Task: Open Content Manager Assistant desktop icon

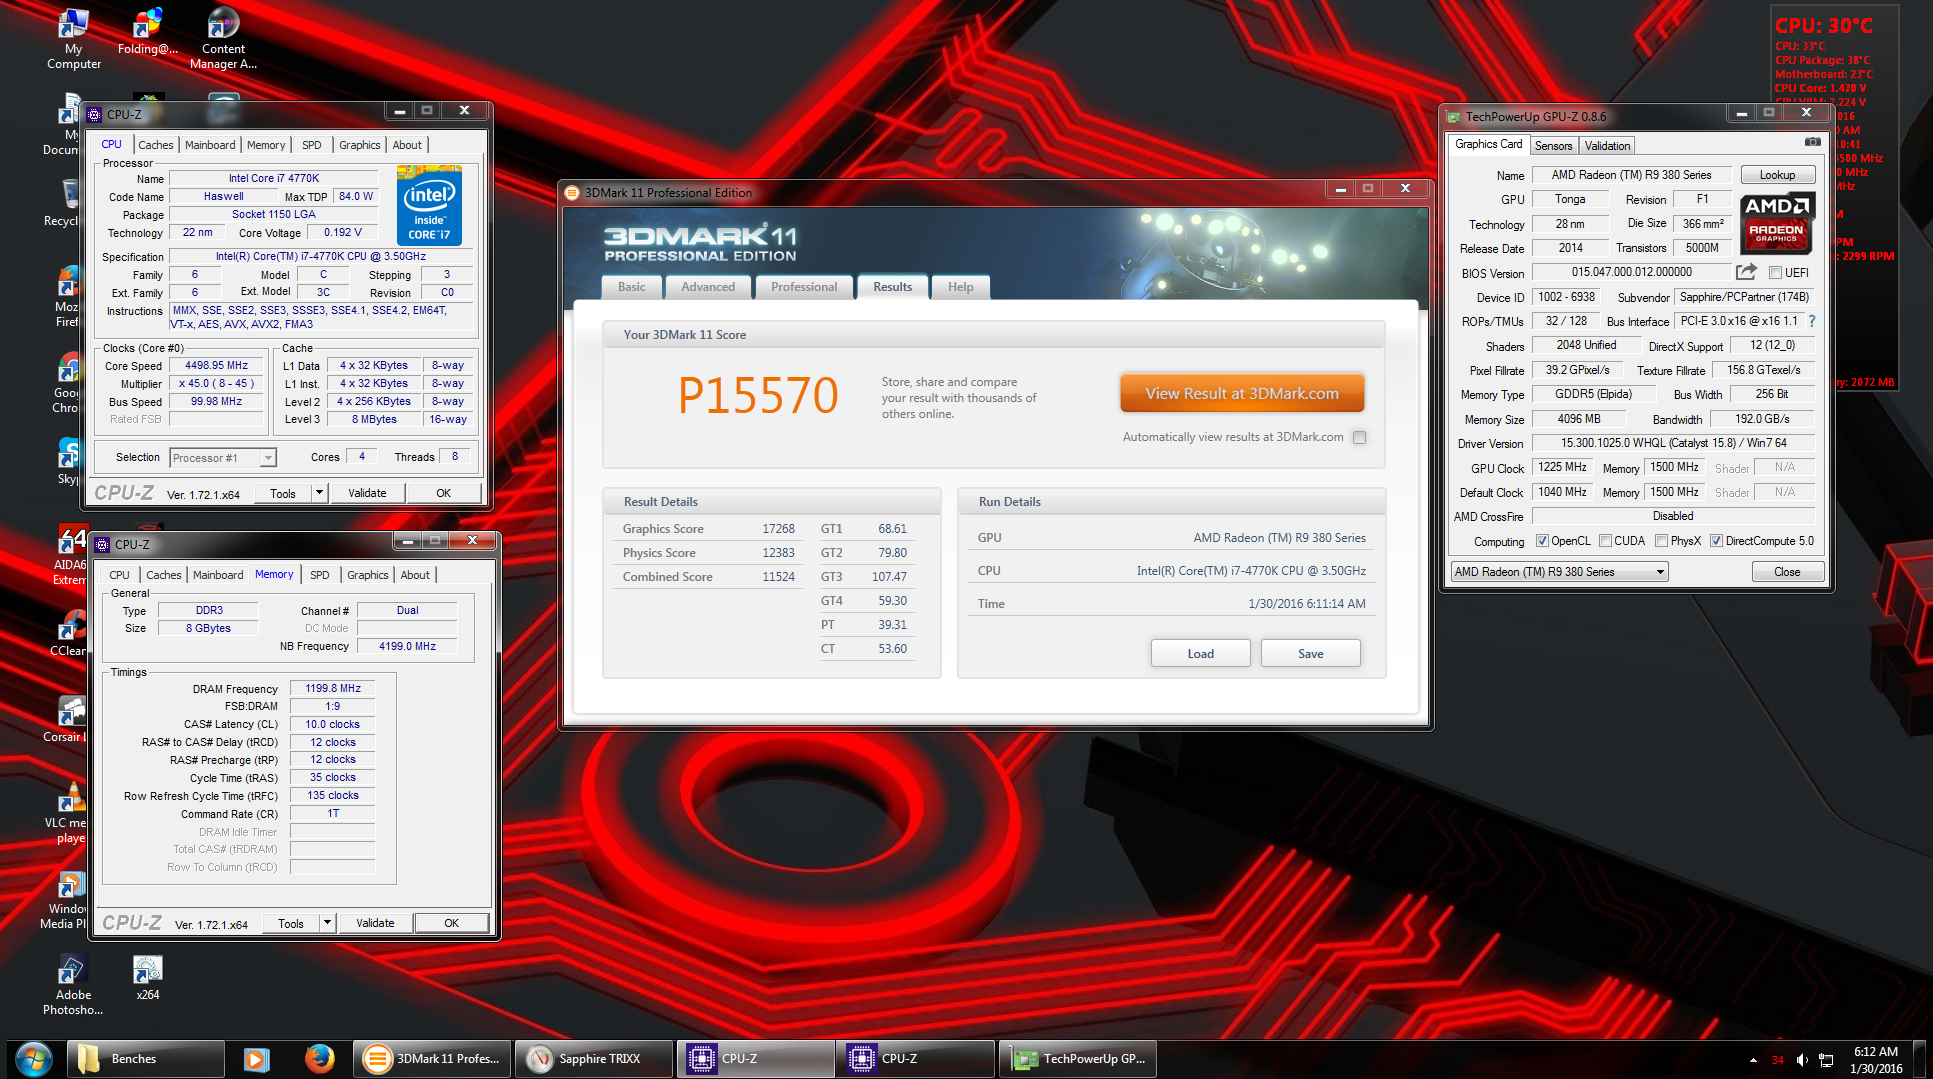Action: pyautogui.click(x=223, y=38)
